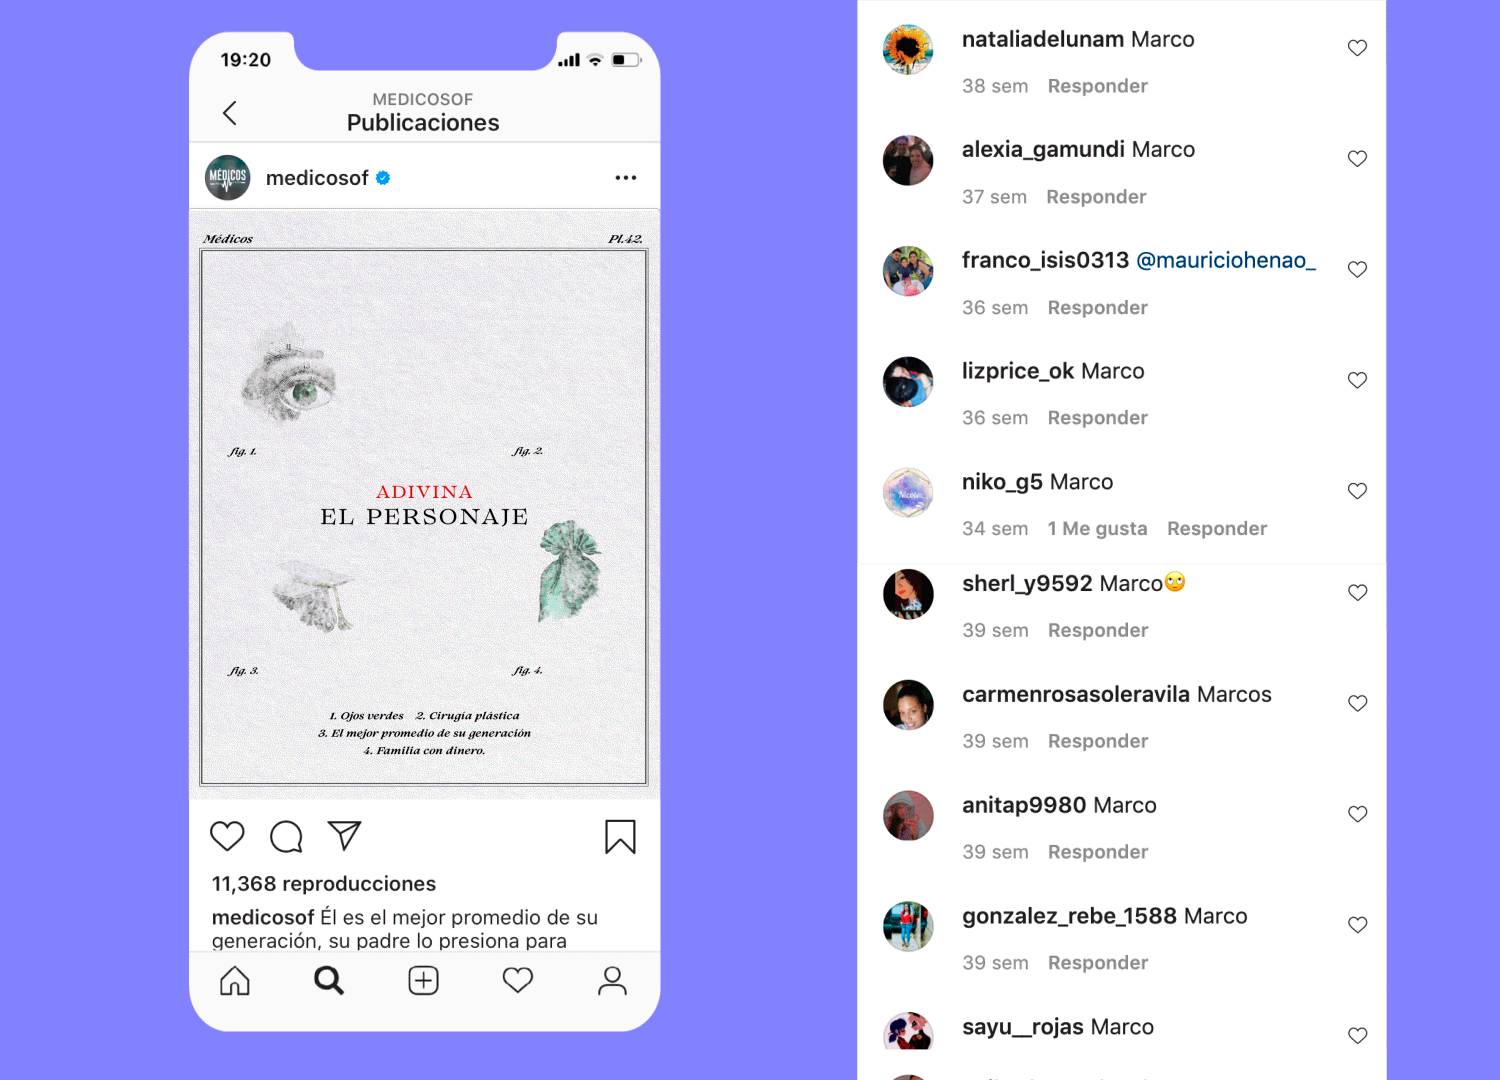This screenshot has height=1080, width=1500.
Task: Open medicosof profile avatar in post header
Action: [x=228, y=178]
